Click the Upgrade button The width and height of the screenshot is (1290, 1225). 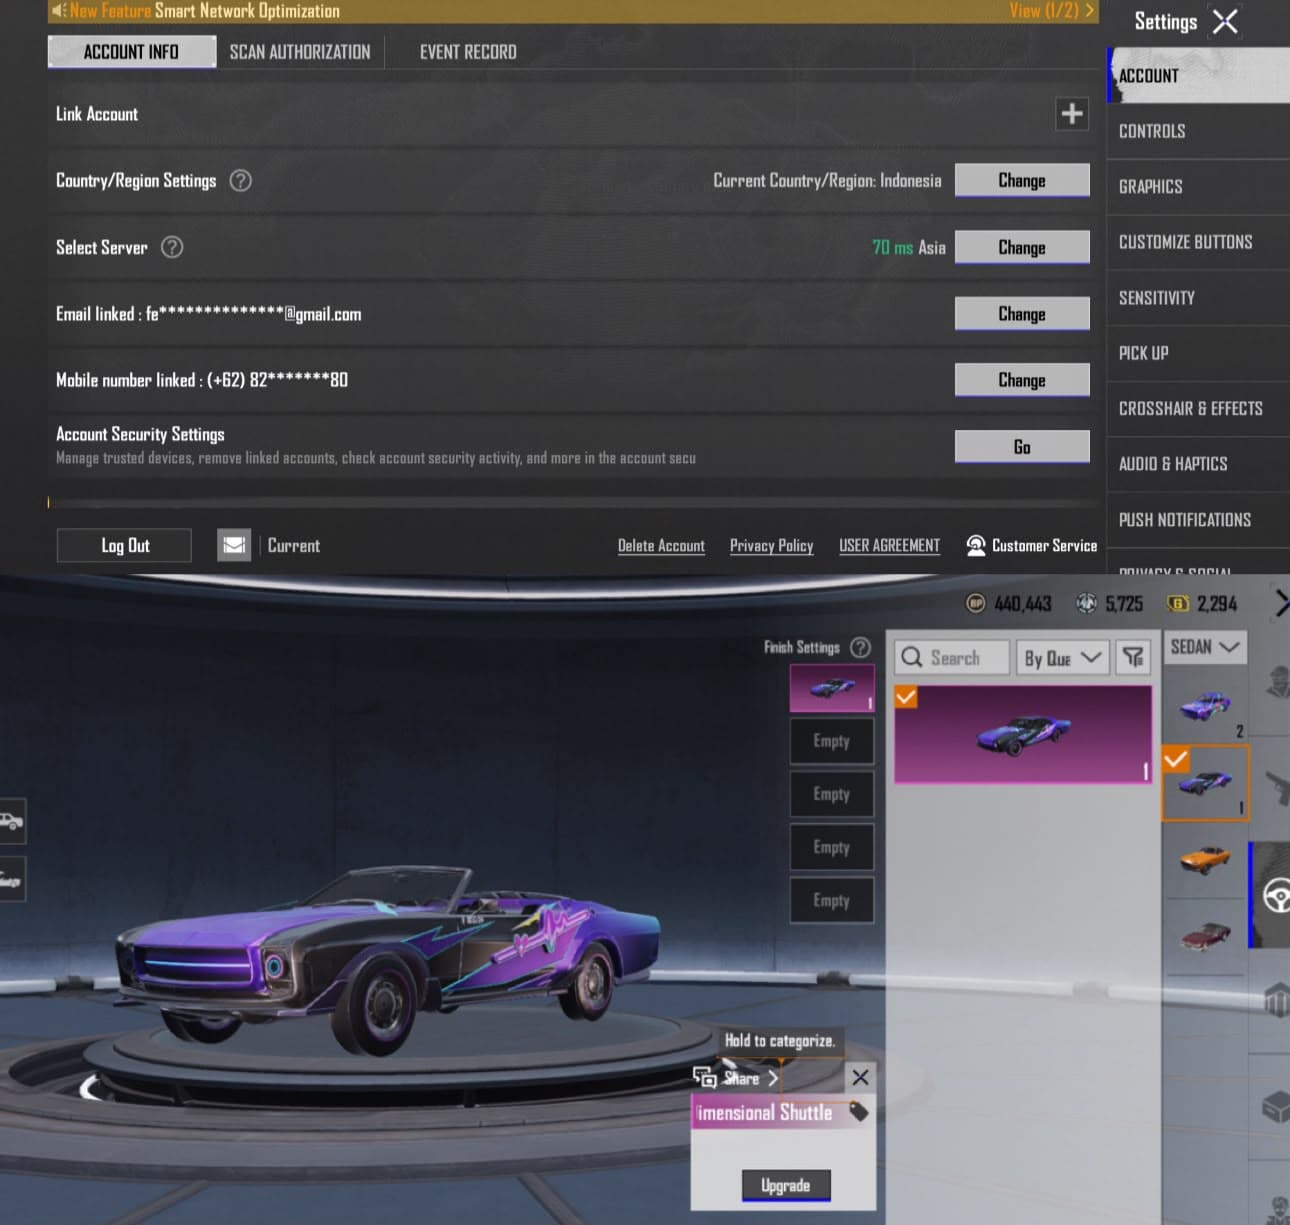(x=786, y=1185)
